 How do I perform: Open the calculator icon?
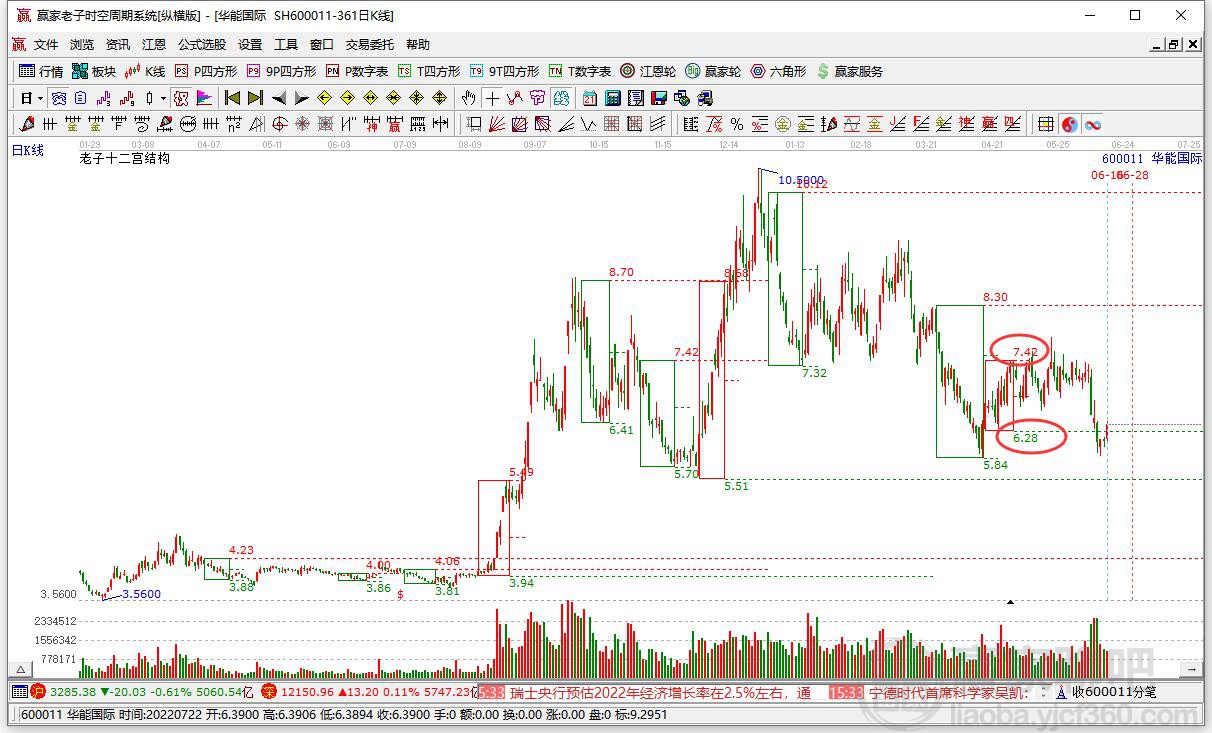click(x=612, y=98)
